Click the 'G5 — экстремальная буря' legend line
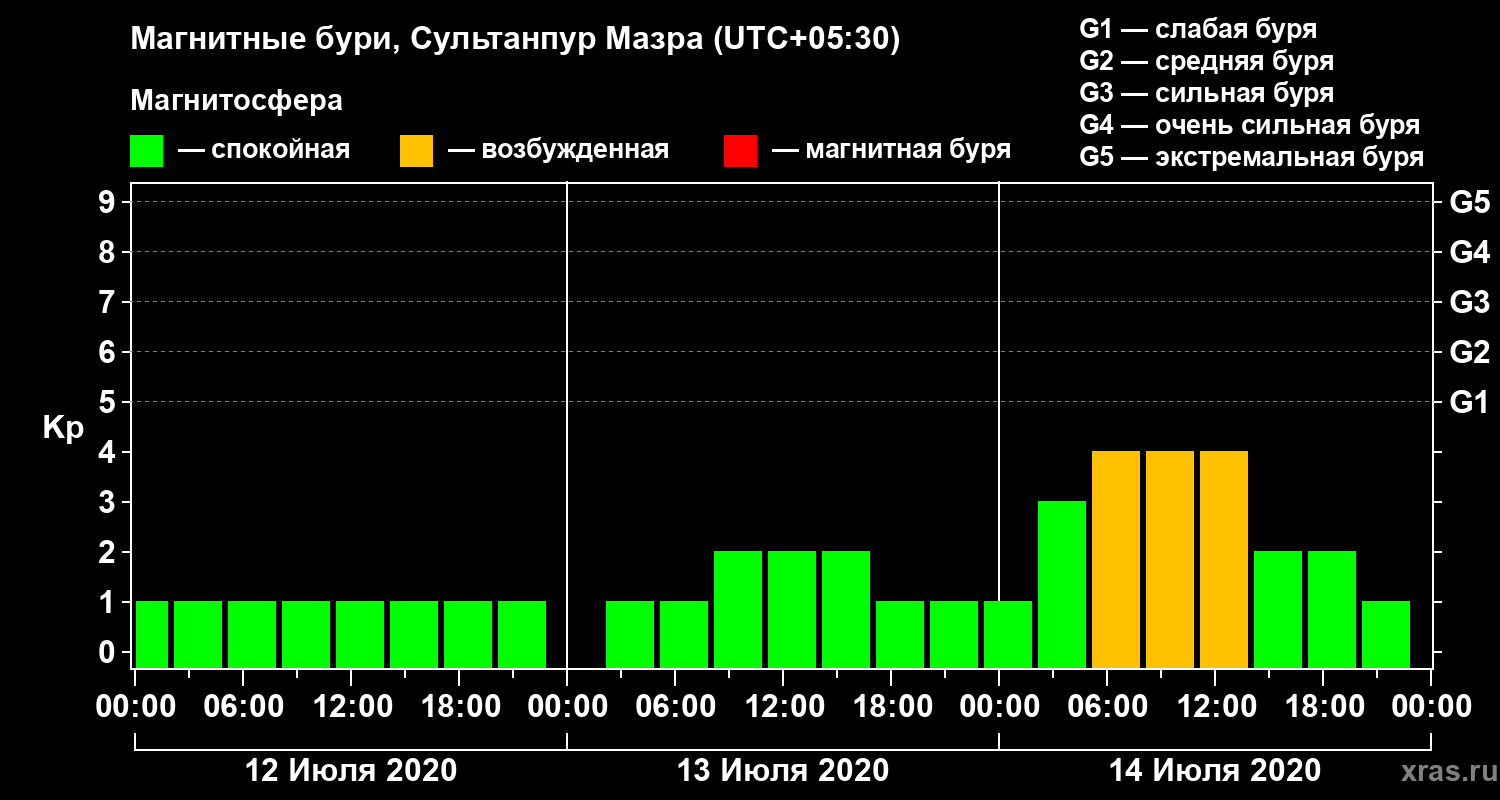Viewport: 1500px width, 800px height. point(1252,157)
